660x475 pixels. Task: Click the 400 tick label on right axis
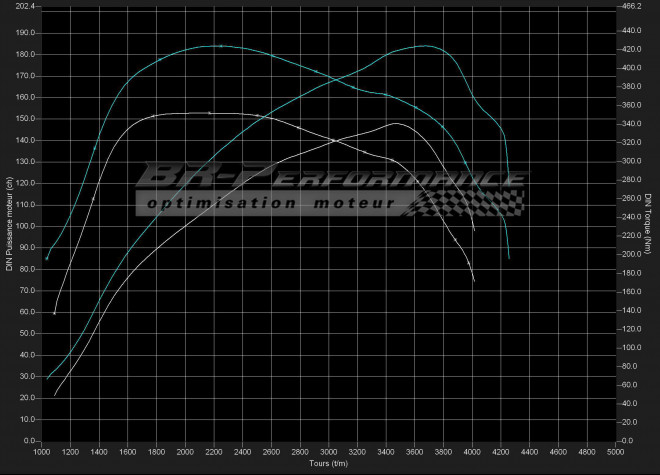(x=630, y=68)
